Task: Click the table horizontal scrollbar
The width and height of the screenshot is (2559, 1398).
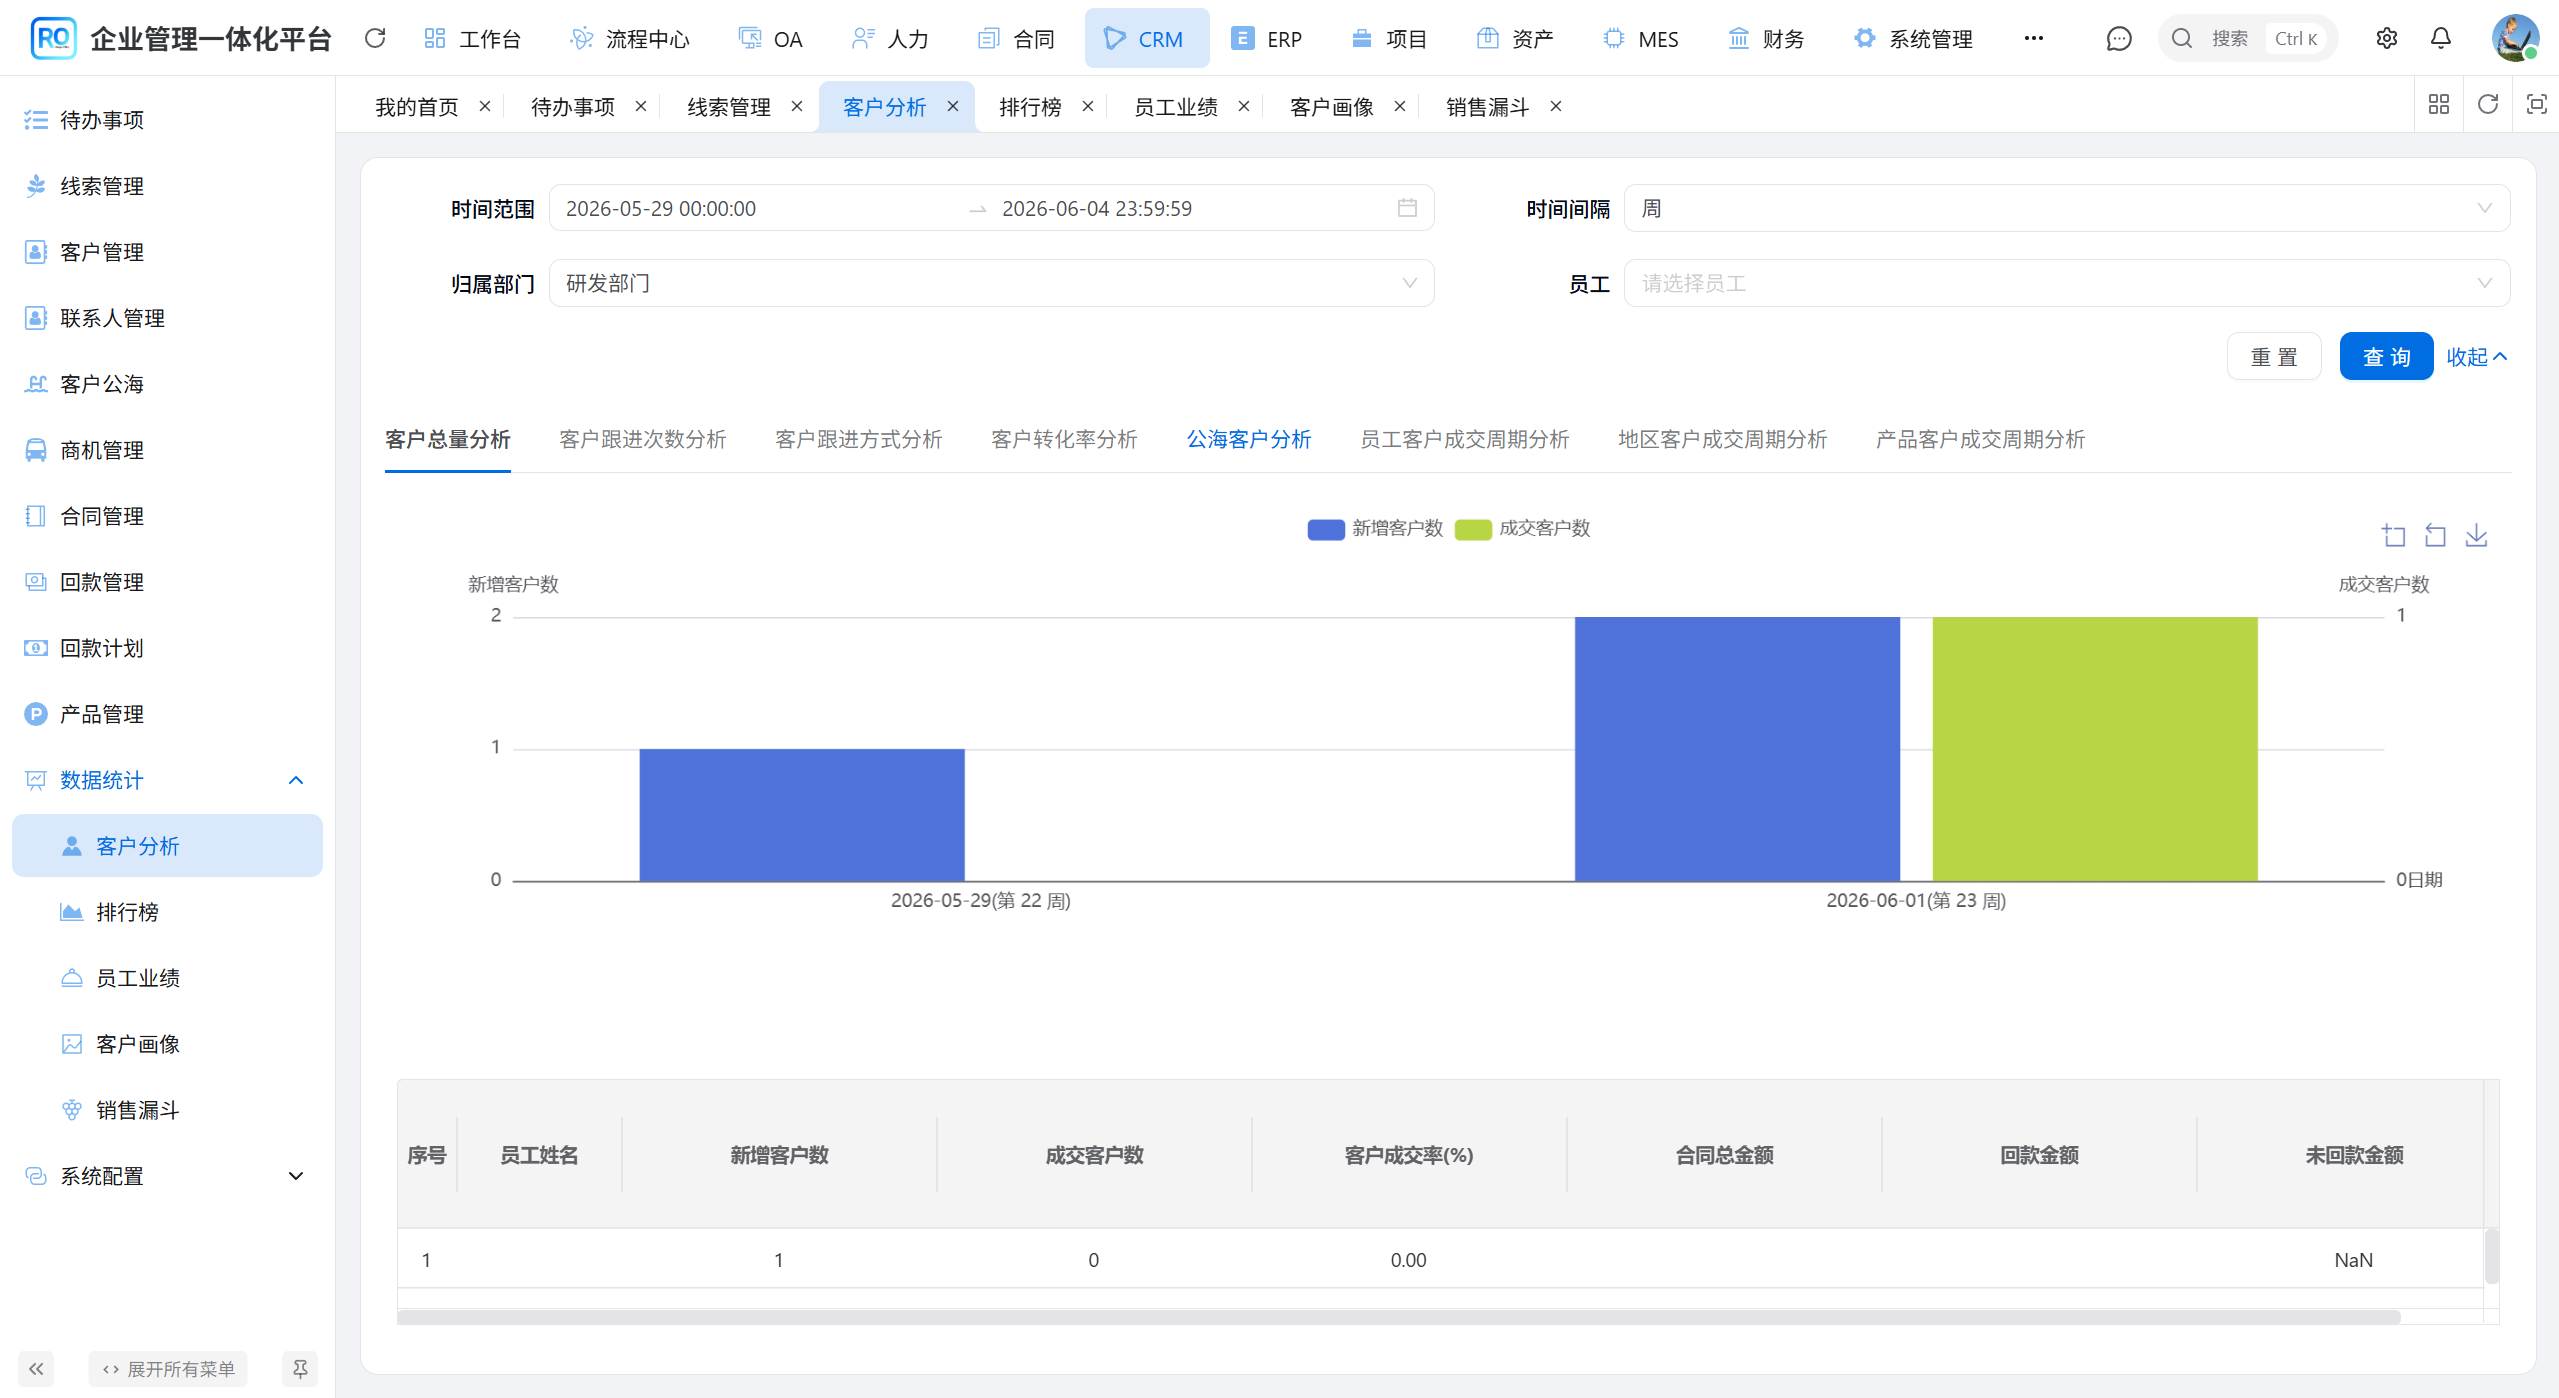Action: 1398,1317
